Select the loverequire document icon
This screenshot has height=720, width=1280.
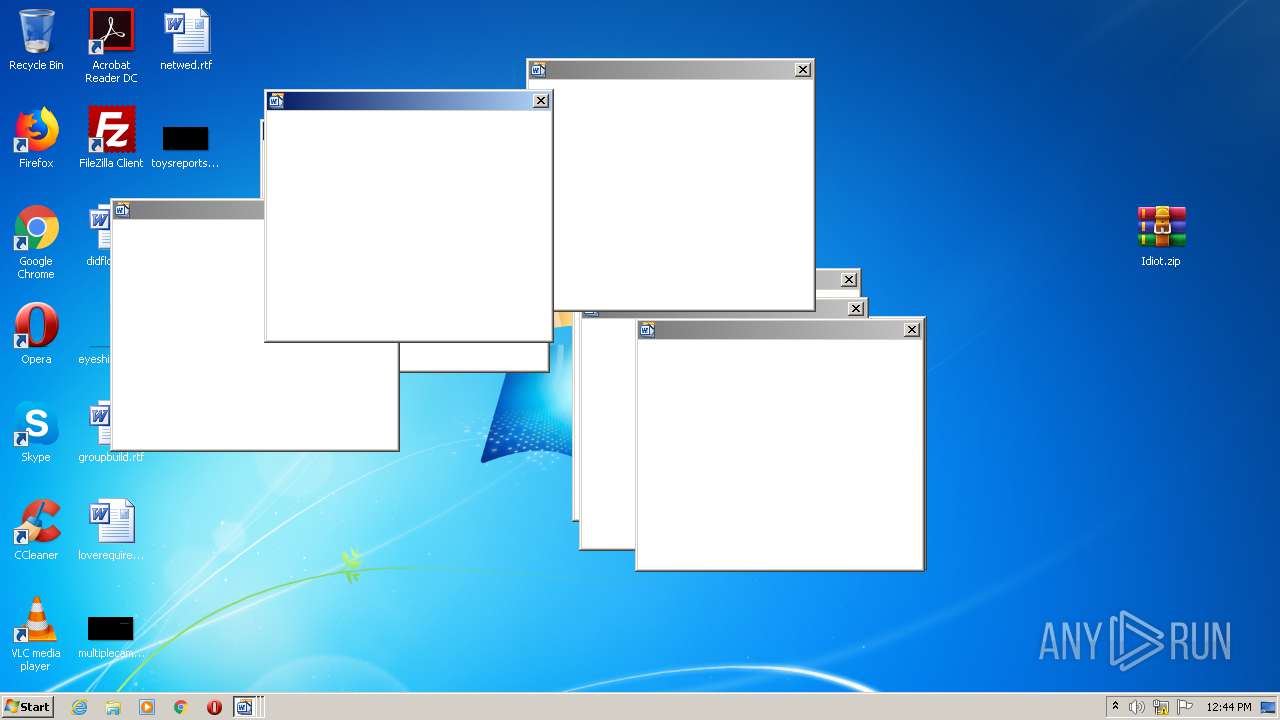point(111,530)
